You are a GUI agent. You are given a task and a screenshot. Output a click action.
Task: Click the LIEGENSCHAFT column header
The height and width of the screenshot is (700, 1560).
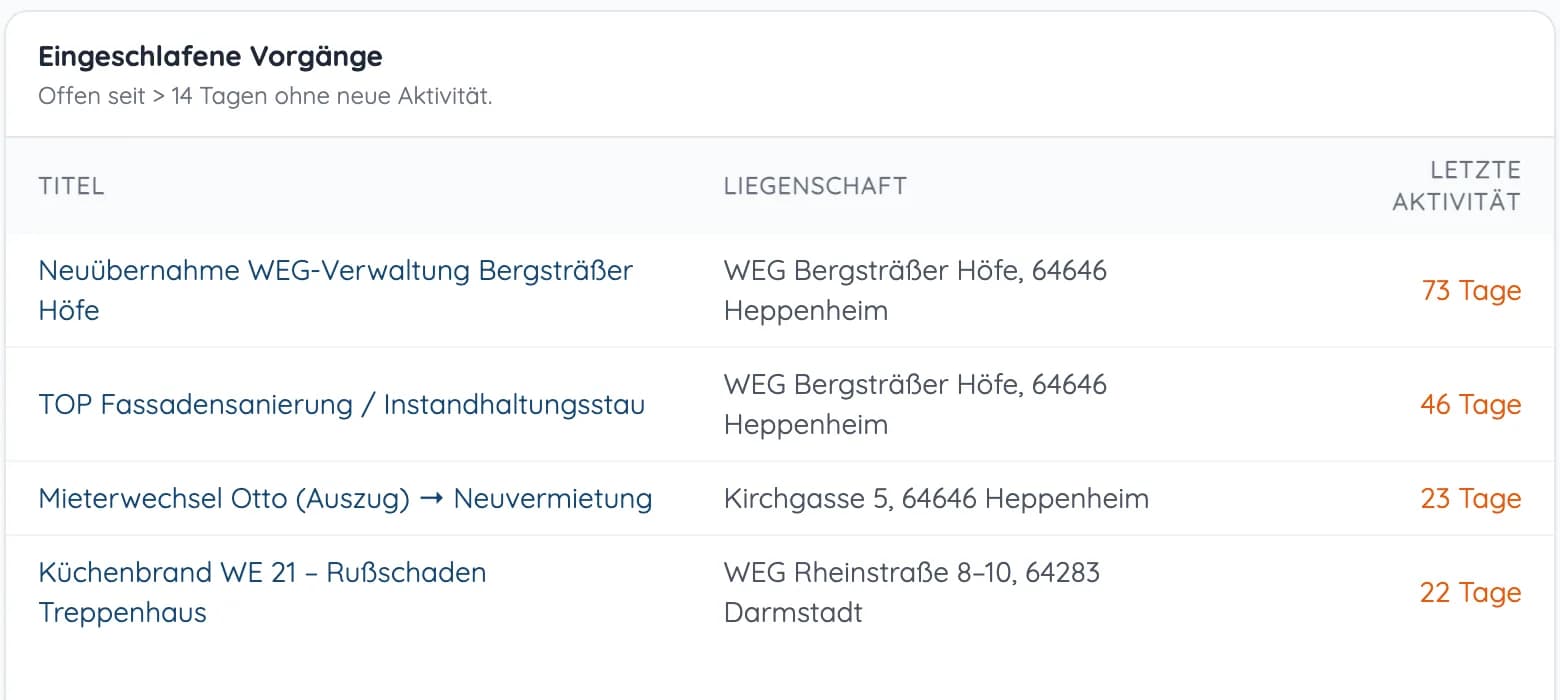[815, 186]
